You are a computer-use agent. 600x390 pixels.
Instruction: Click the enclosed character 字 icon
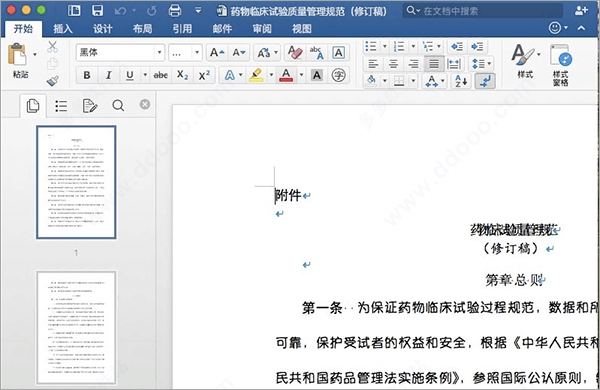tap(338, 75)
